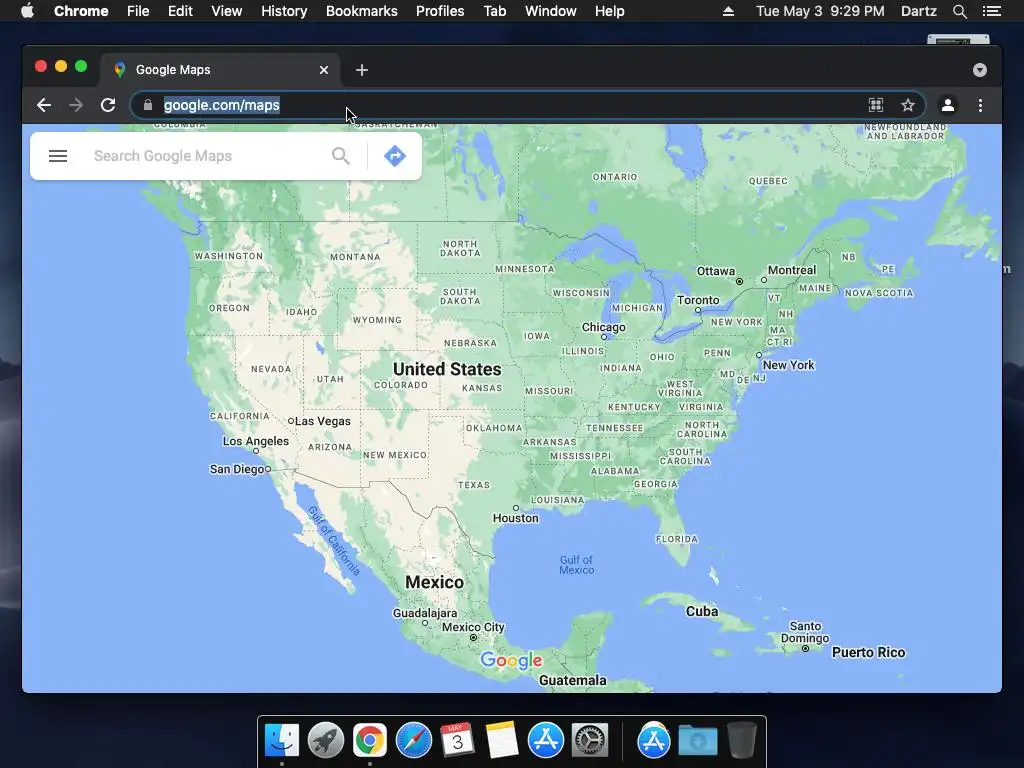The height and width of the screenshot is (768, 1024).
Task: Open the Google Maps hamburger menu
Action: click(58, 156)
